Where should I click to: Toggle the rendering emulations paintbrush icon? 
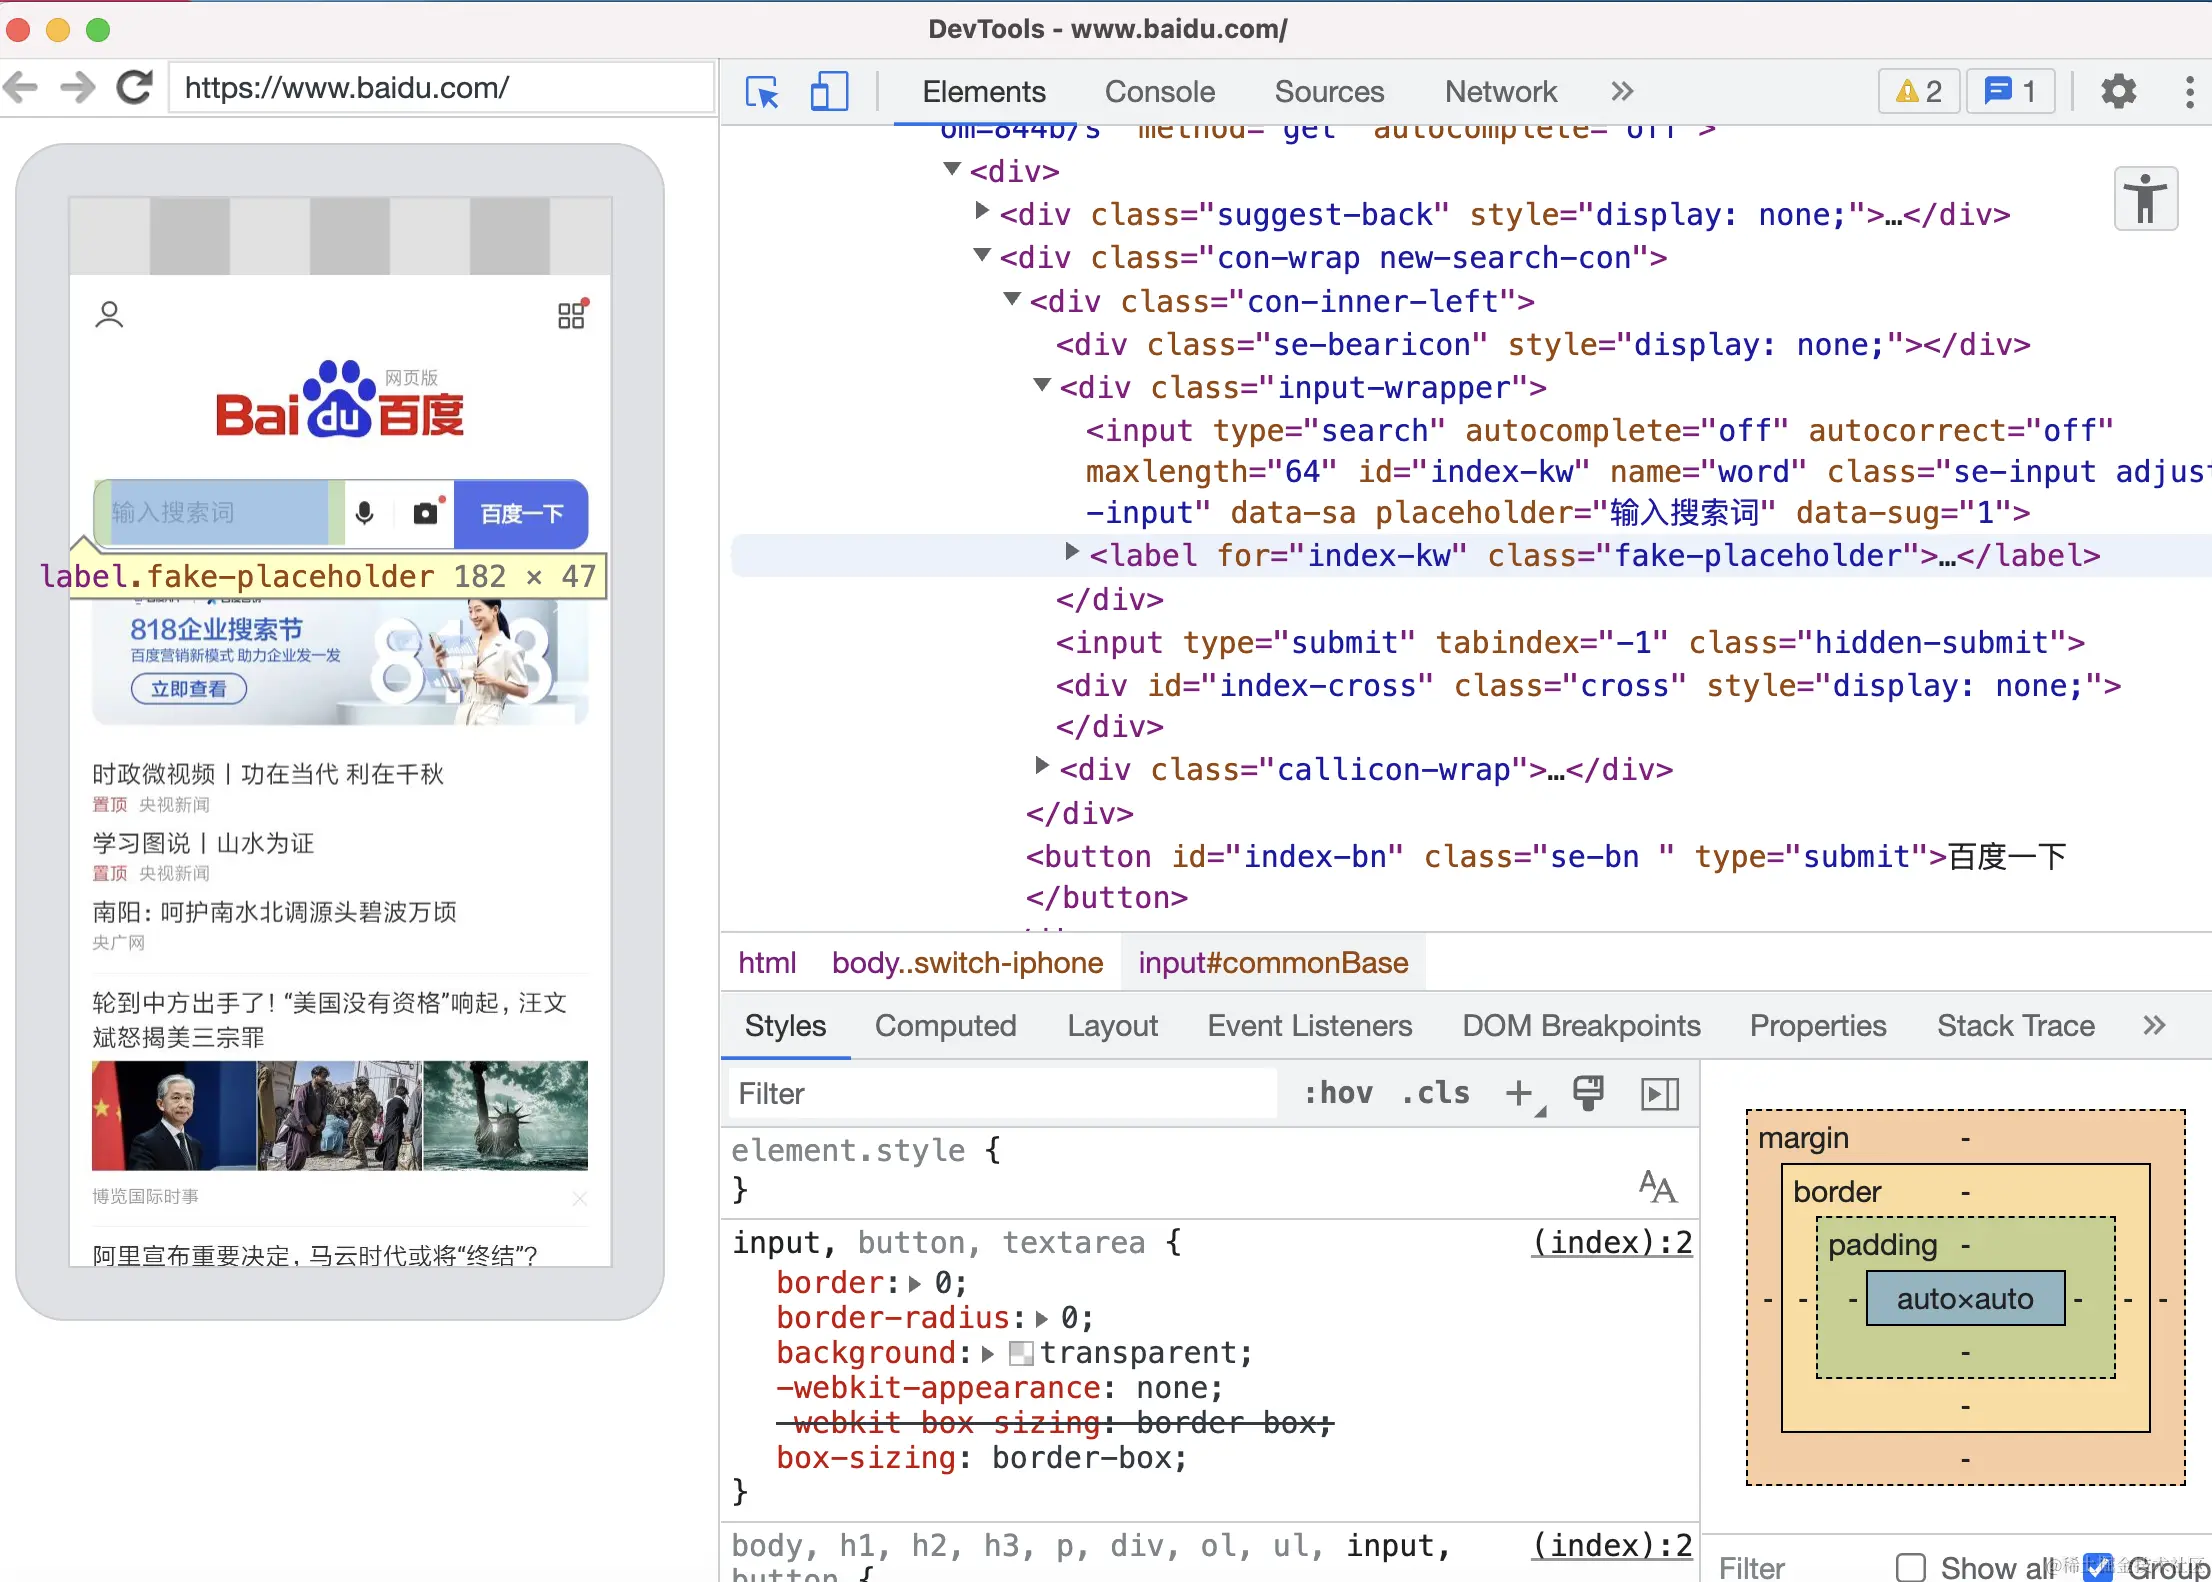click(x=1588, y=1093)
